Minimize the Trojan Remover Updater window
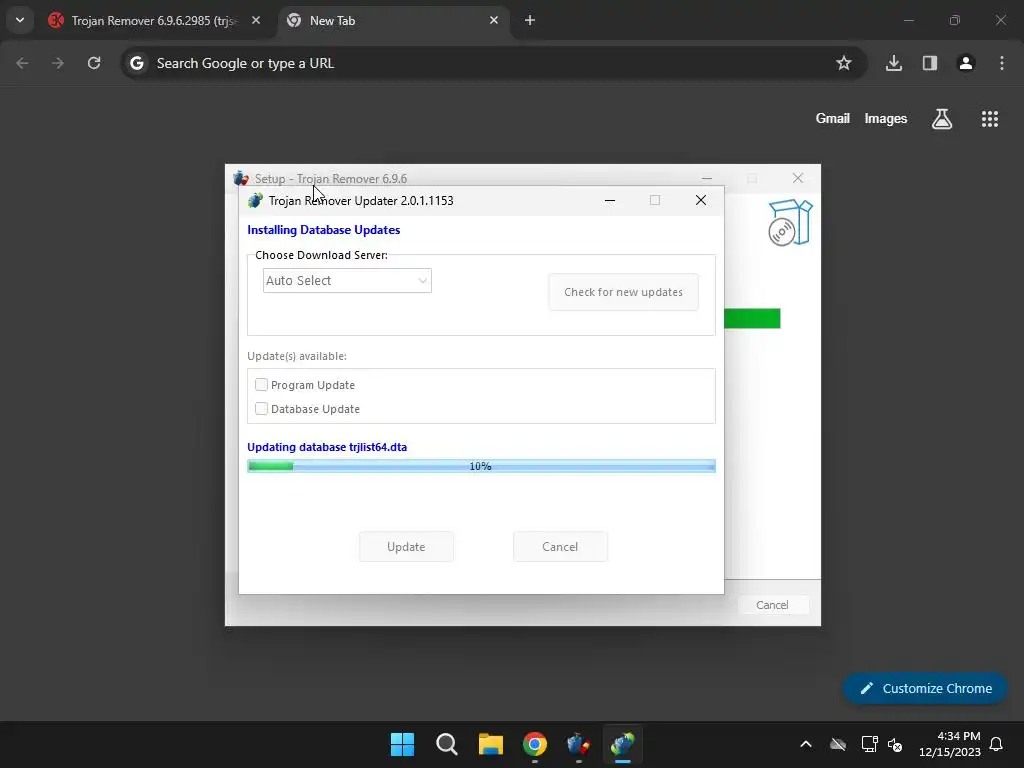This screenshot has width=1024, height=768. (610, 200)
